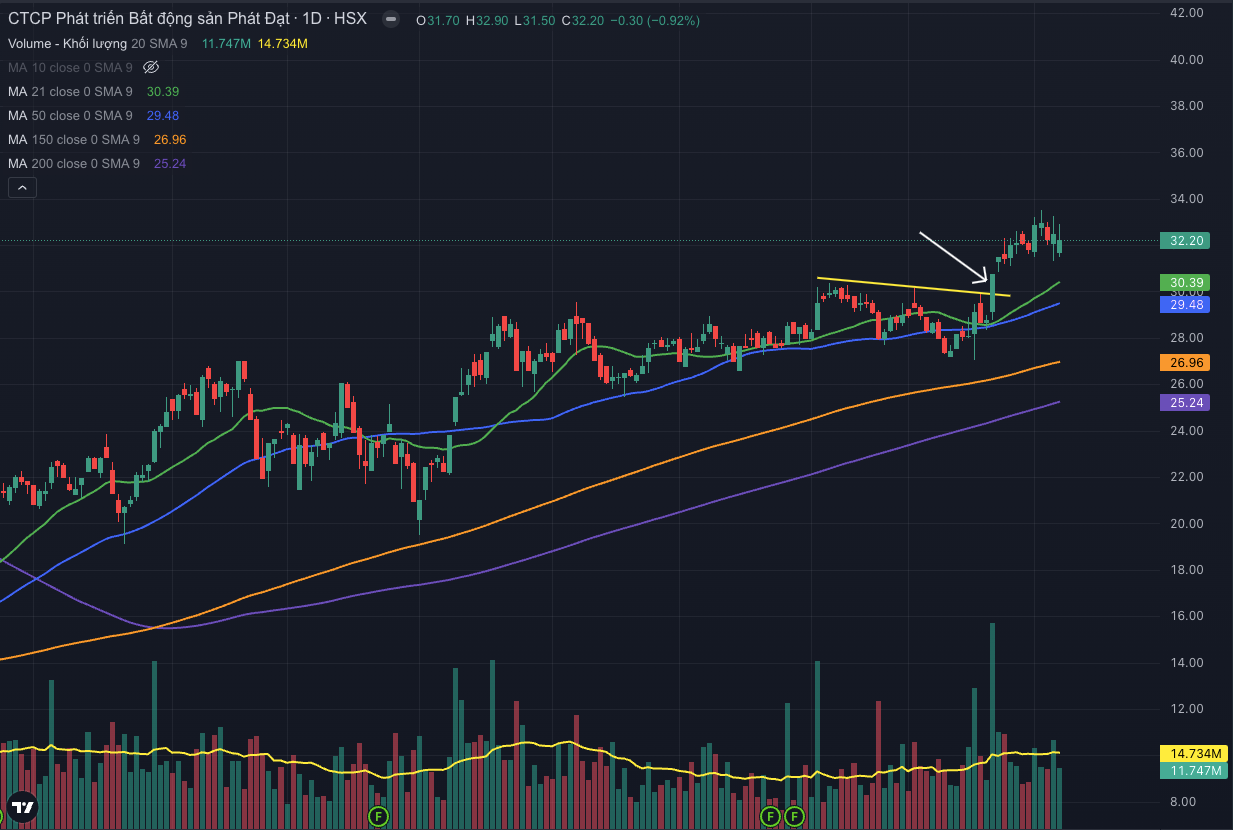Click the low price L31.50 readout
Viewport: 1233px width, 830px height.
[534, 20]
